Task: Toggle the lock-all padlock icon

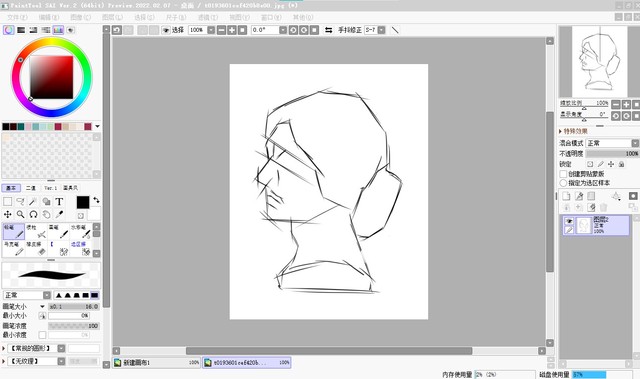Action: (x=621, y=164)
